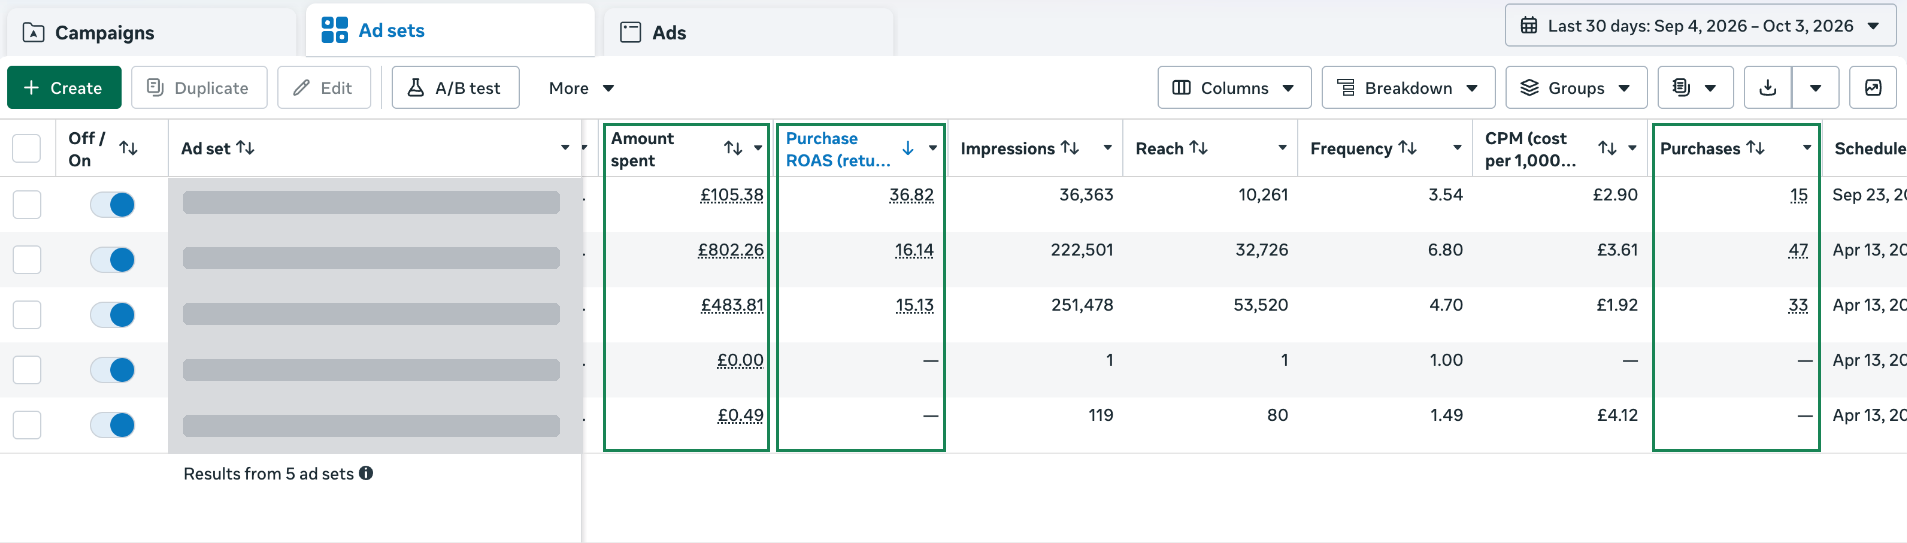Open the Purchase ROAS column menu arrow
Viewport: 1907px width, 543px height.
pyautogui.click(x=933, y=148)
